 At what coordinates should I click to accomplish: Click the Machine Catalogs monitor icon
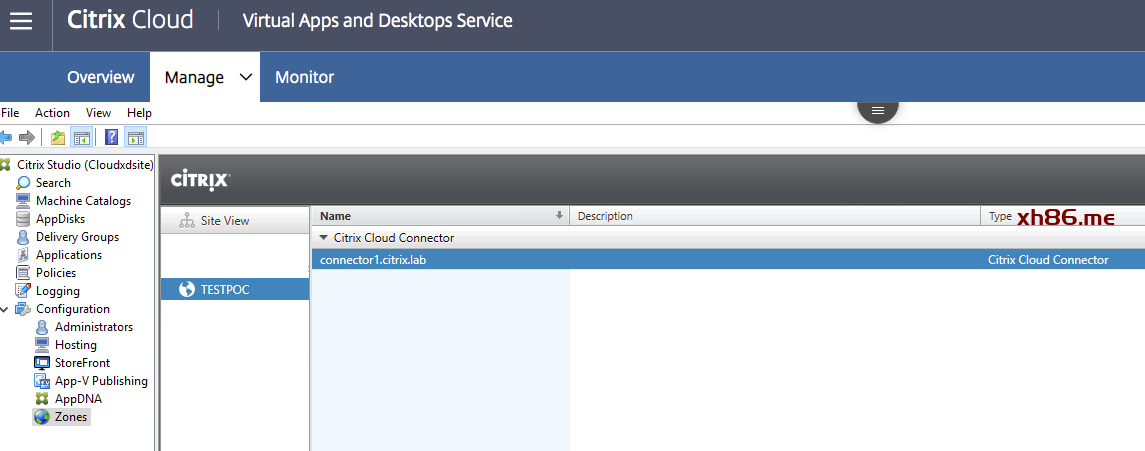pyautogui.click(x=23, y=201)
